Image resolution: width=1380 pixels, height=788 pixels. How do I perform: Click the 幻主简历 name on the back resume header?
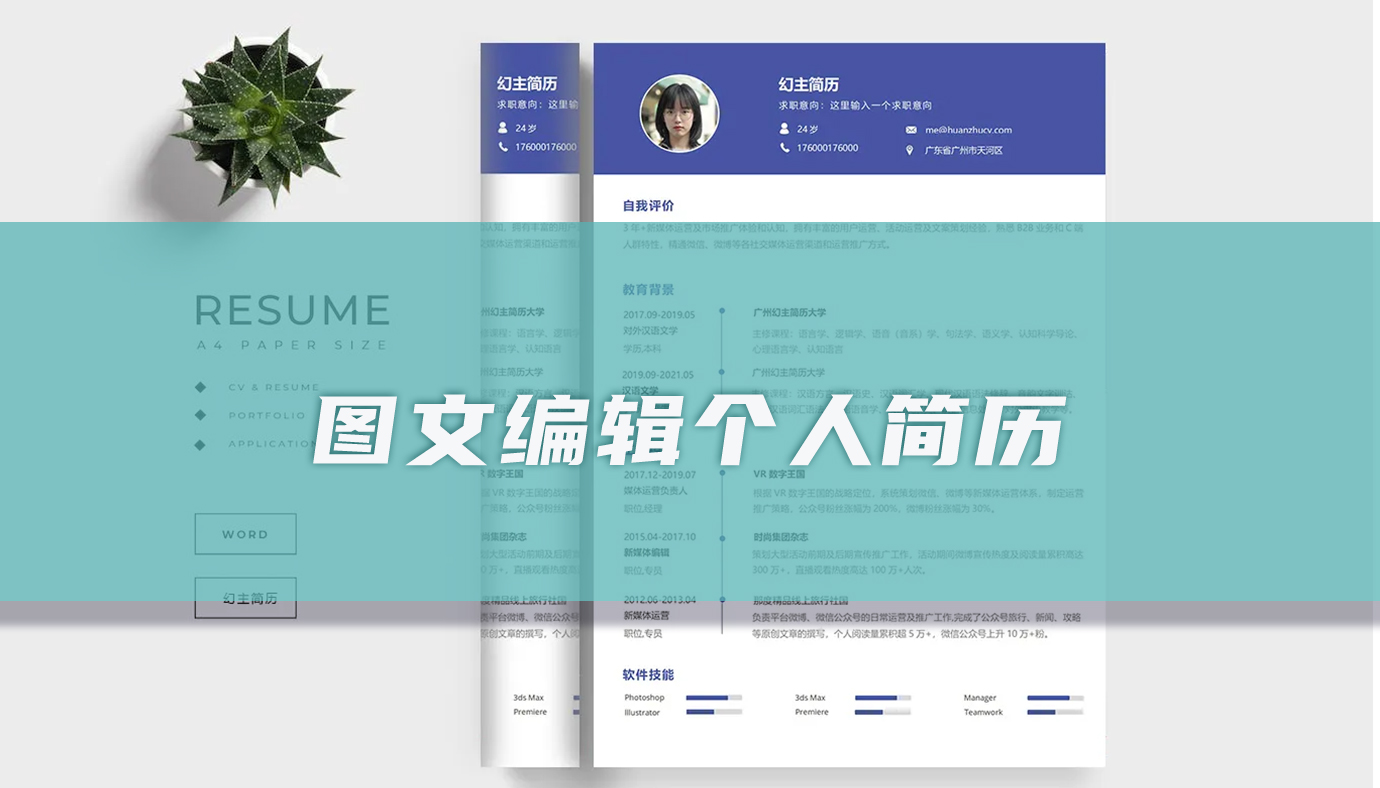tap(527, 84)
